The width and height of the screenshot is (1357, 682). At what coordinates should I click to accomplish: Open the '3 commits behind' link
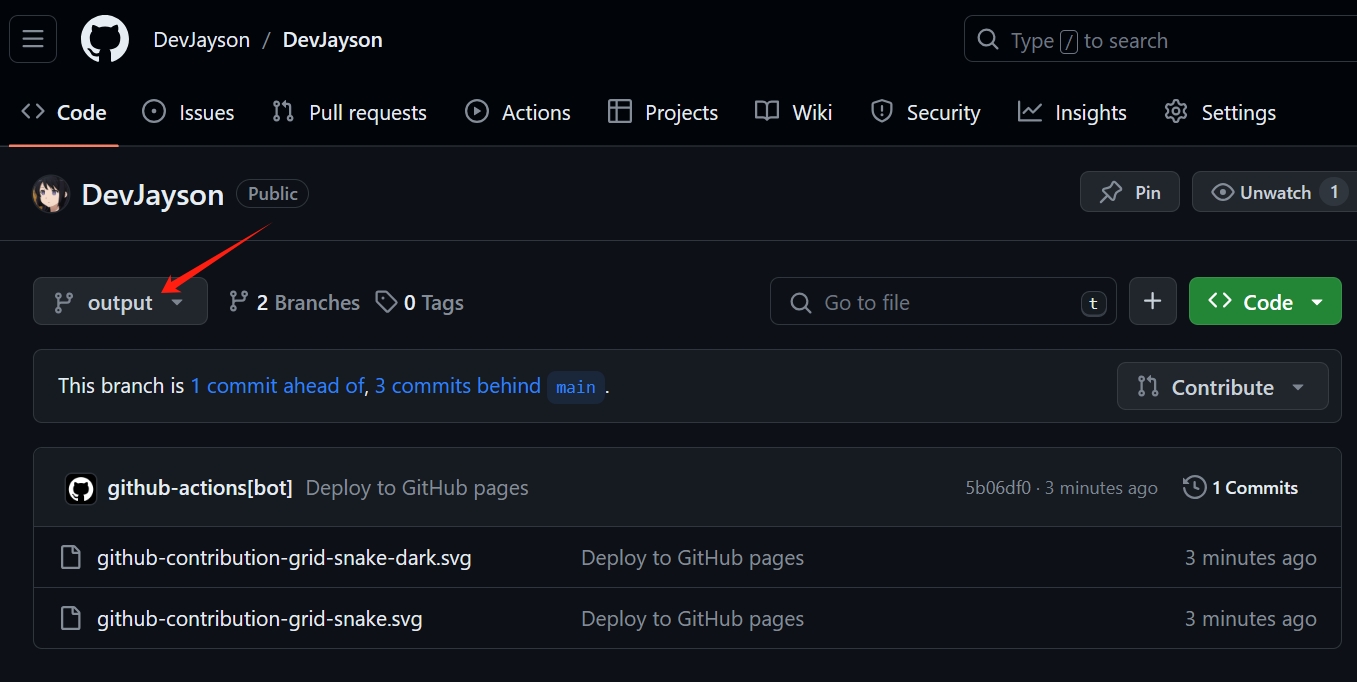tap(457, 386)
